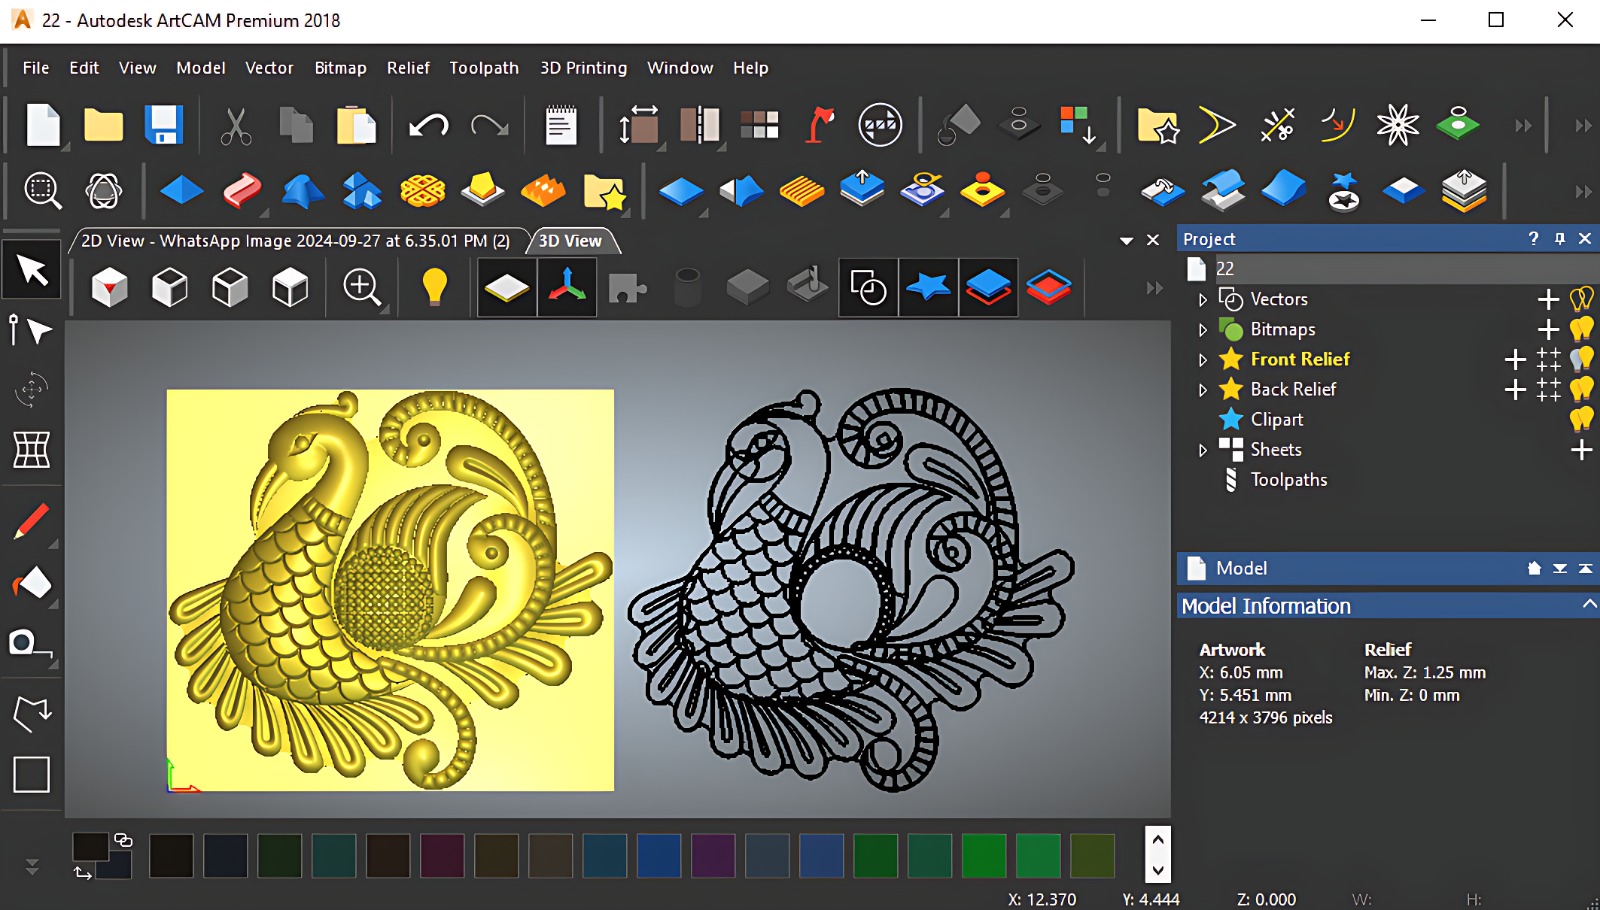Expand the Bitmaps tree node
The width and height of the screenshot is (1600, 910).
point(1203,329)
